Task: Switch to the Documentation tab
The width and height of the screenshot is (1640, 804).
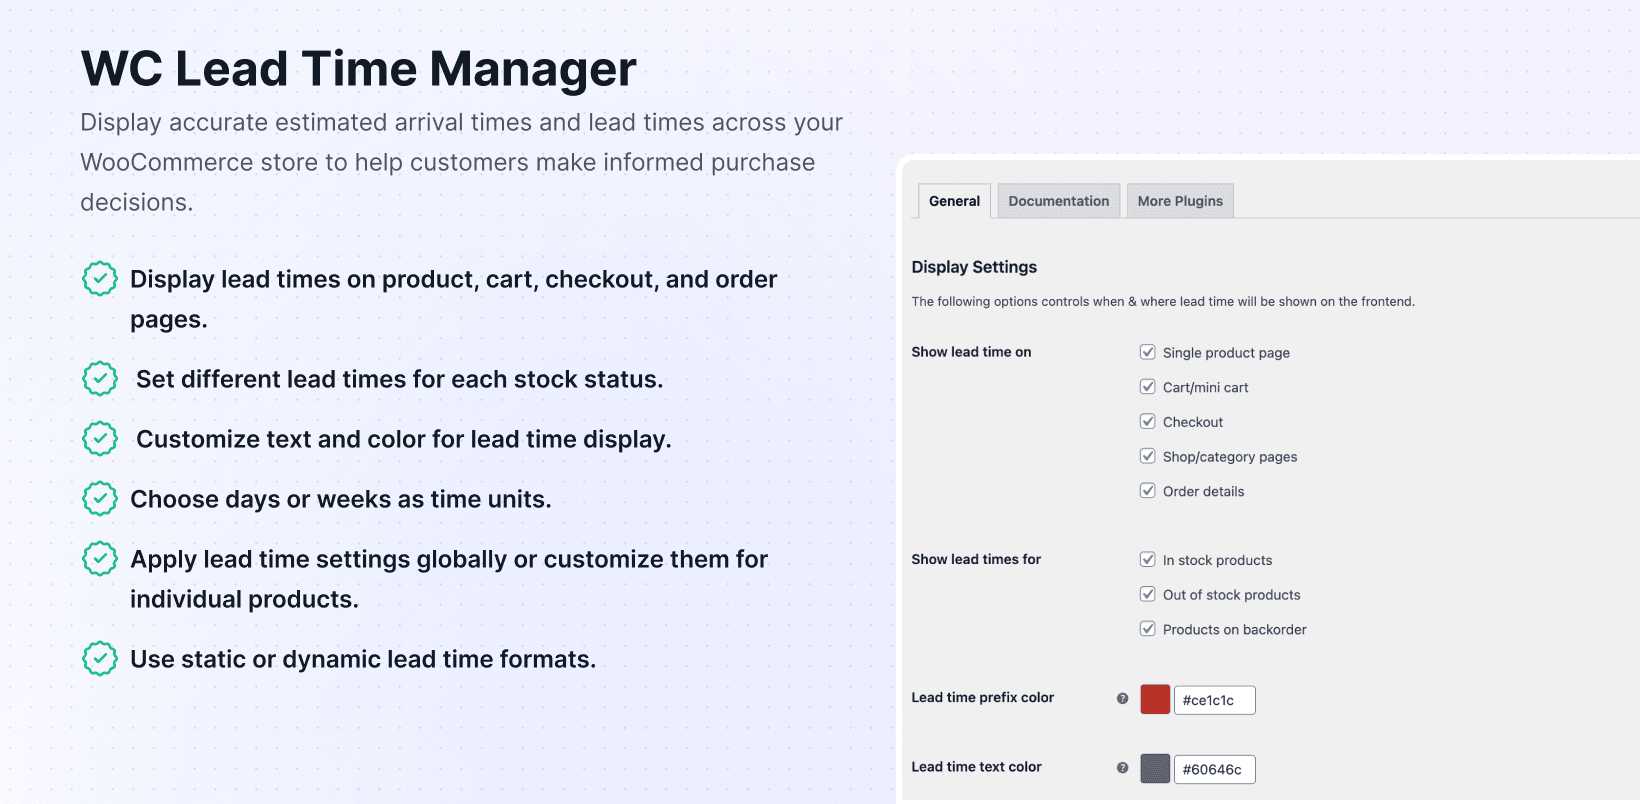Action: point(1058,201)
